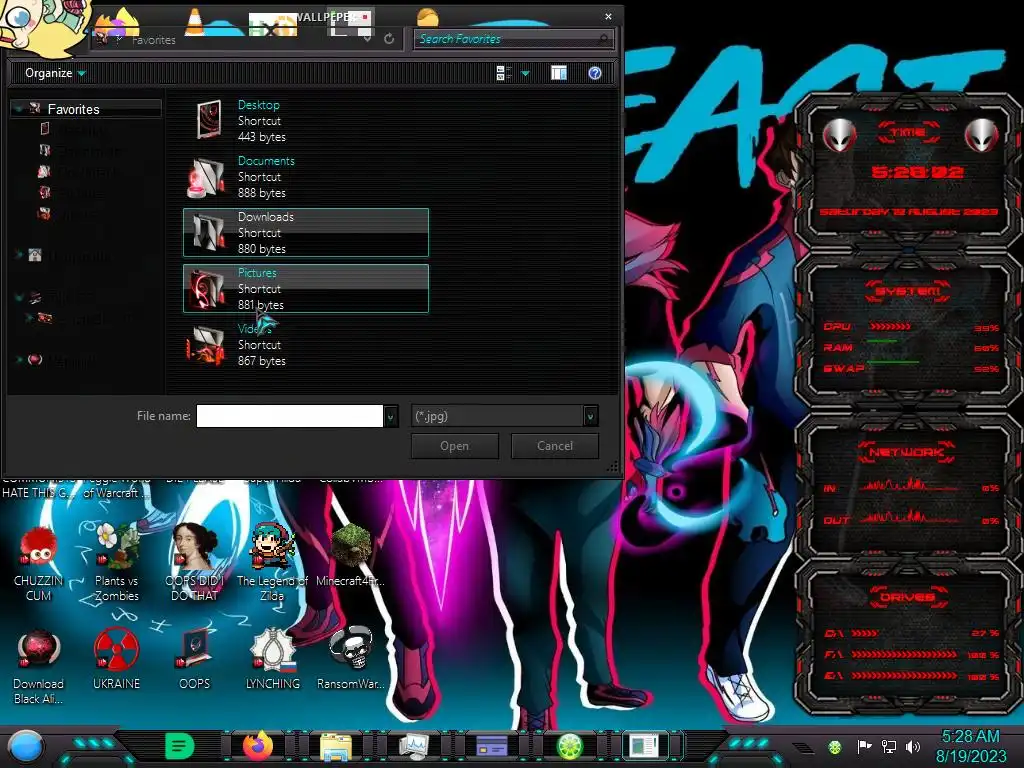Open the OOPS desktop icon
1024x768 pixels.
[195, 659]
